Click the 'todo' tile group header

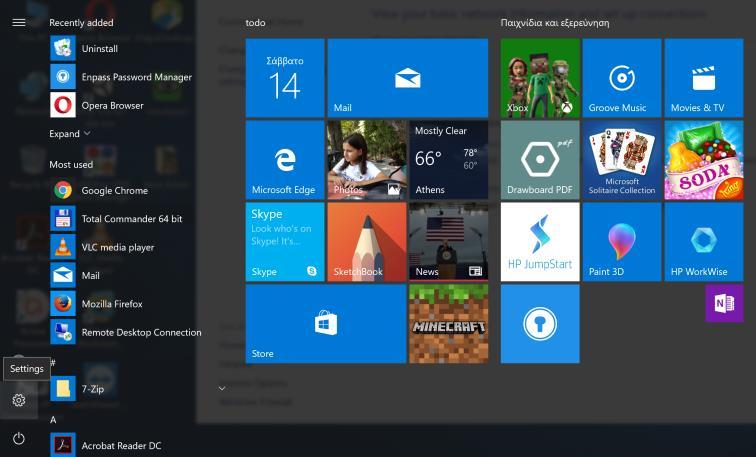[256, 23]
